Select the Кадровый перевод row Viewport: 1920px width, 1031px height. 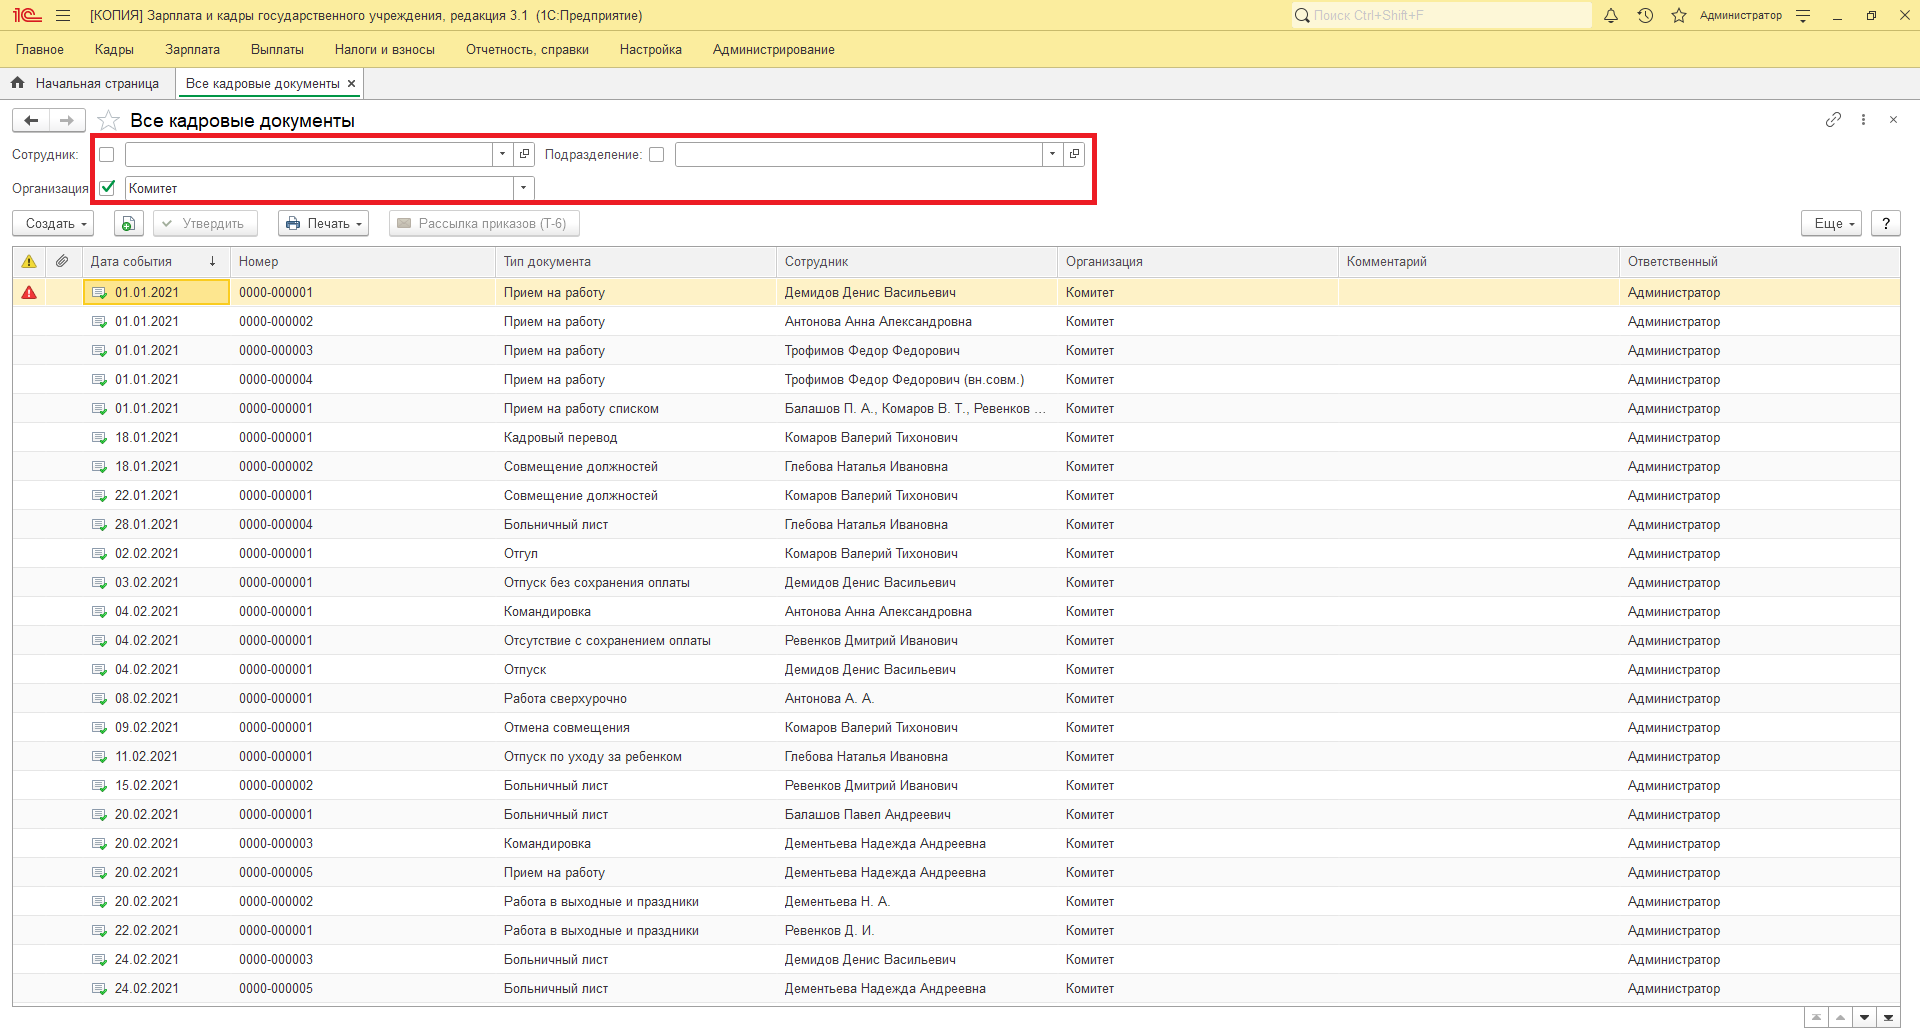coord(956,438)
